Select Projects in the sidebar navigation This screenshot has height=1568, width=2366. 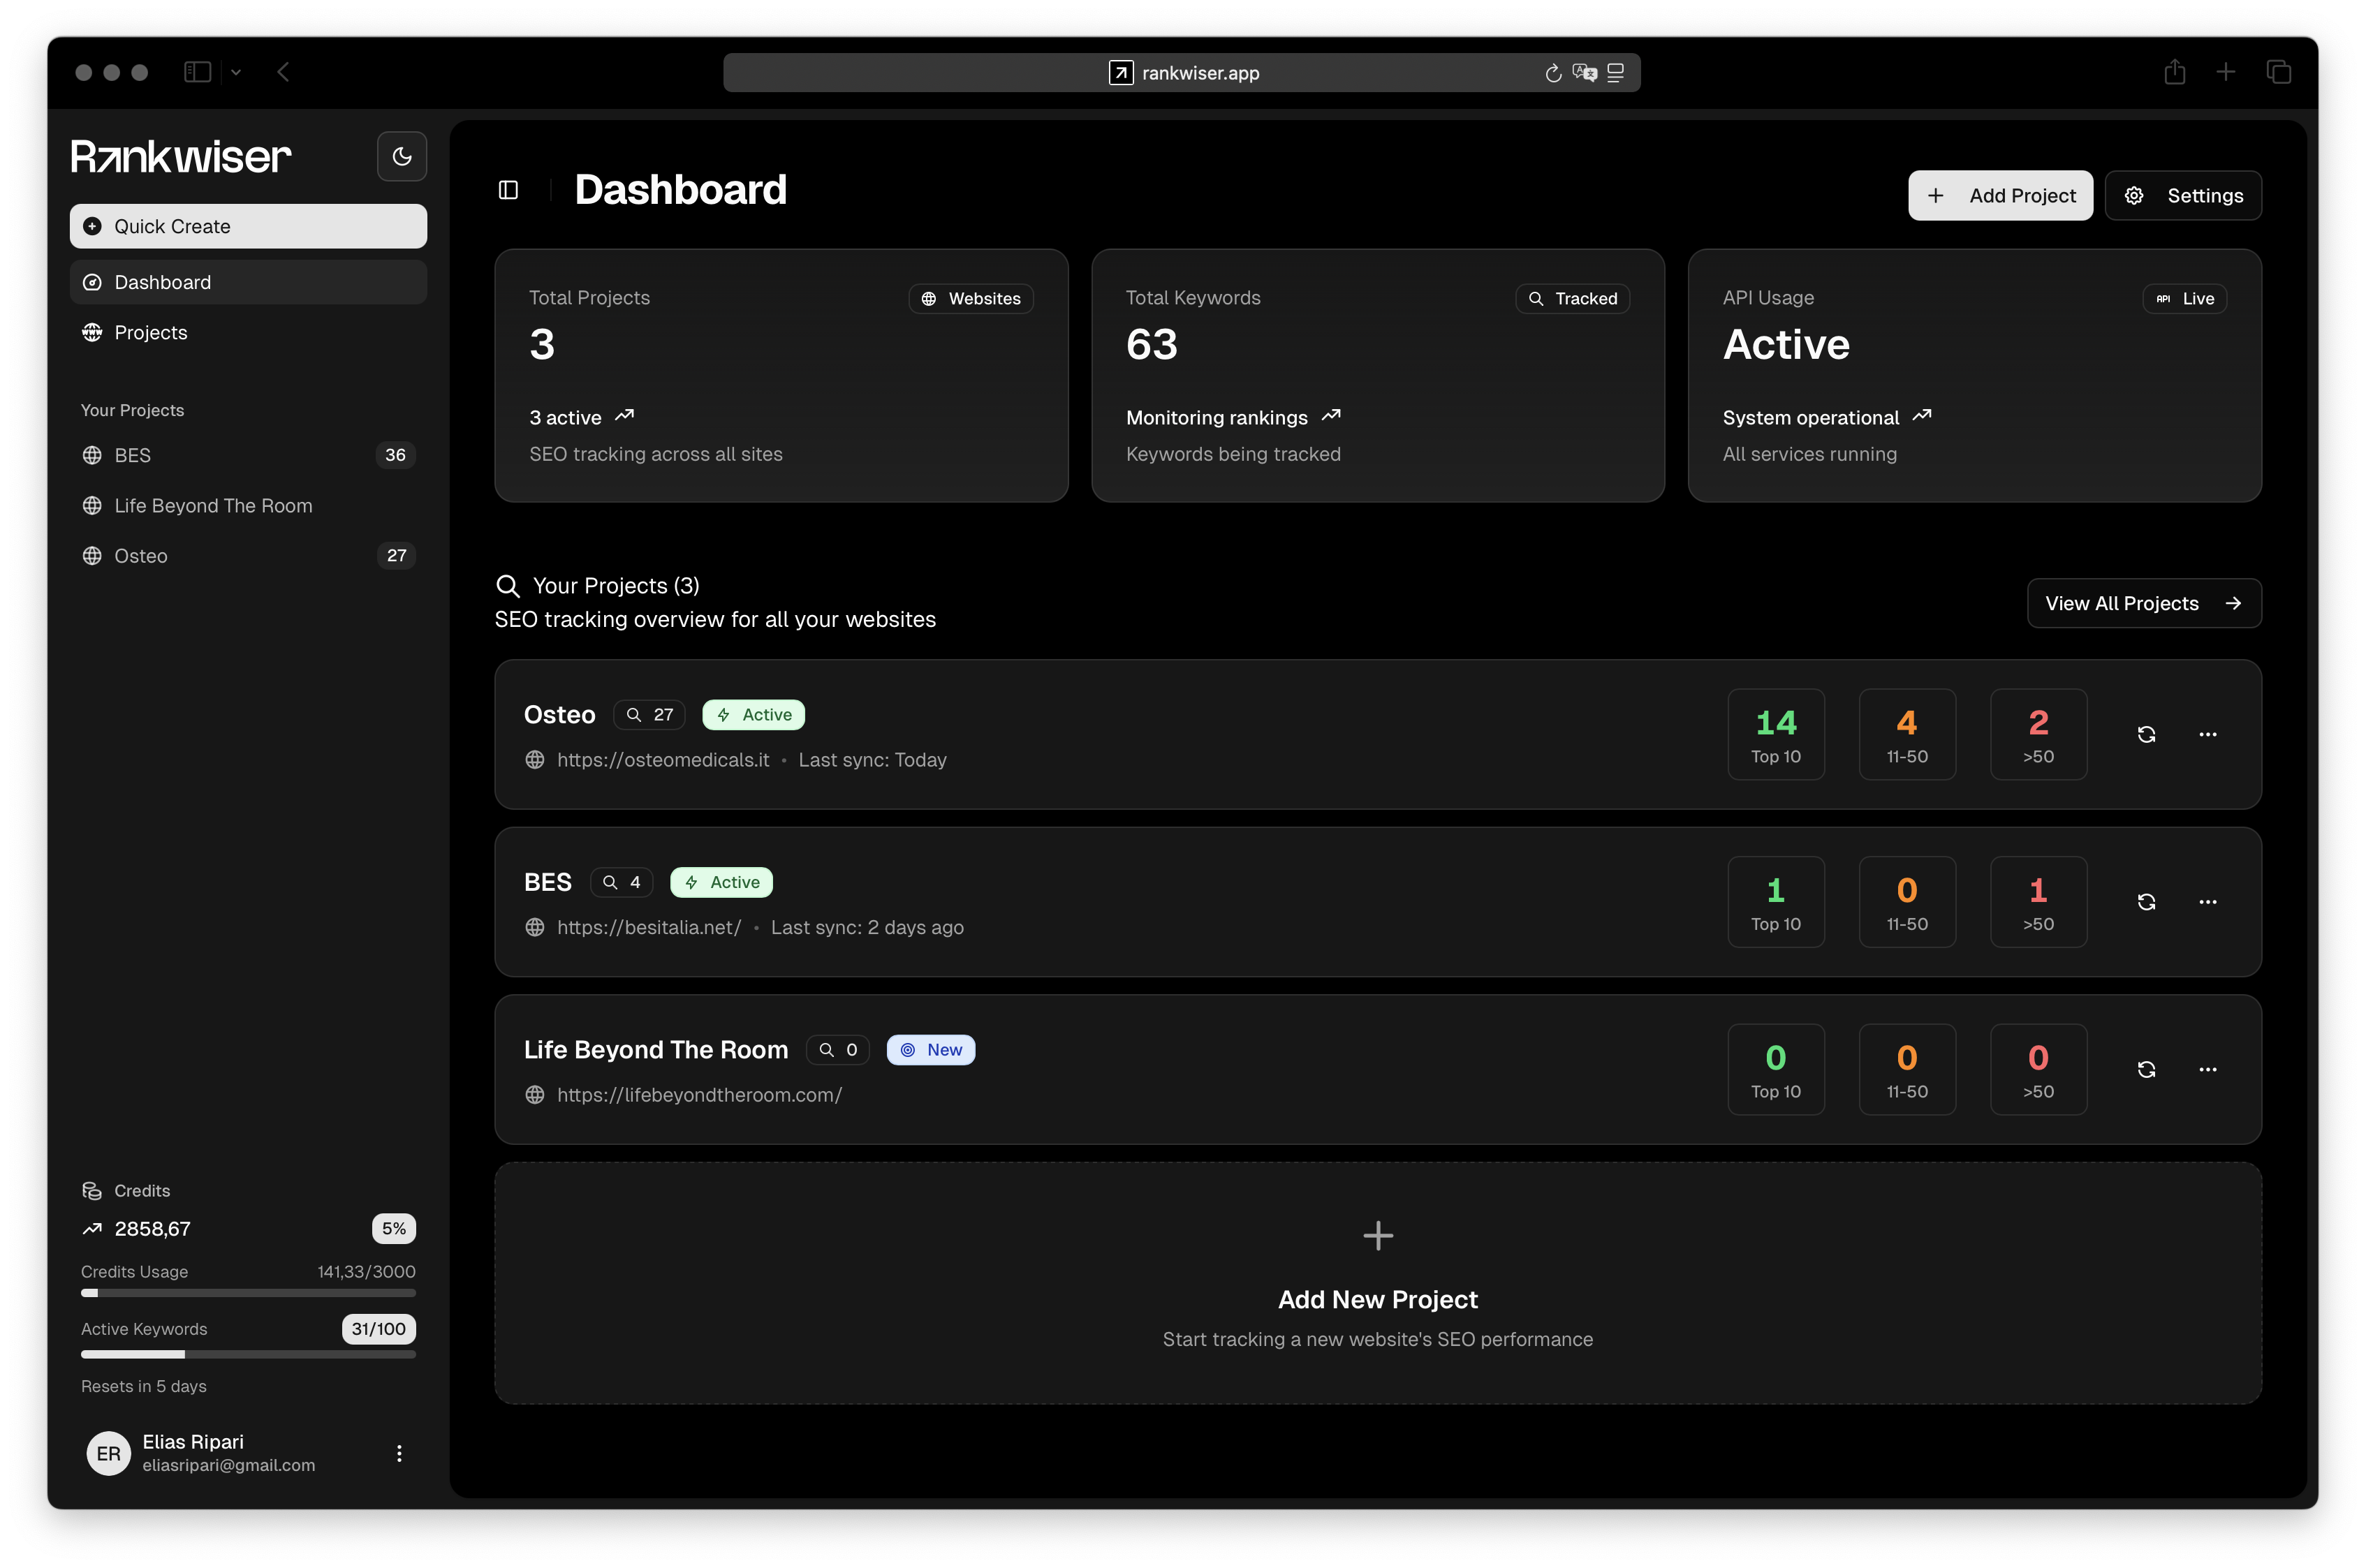tap(151, 332)
